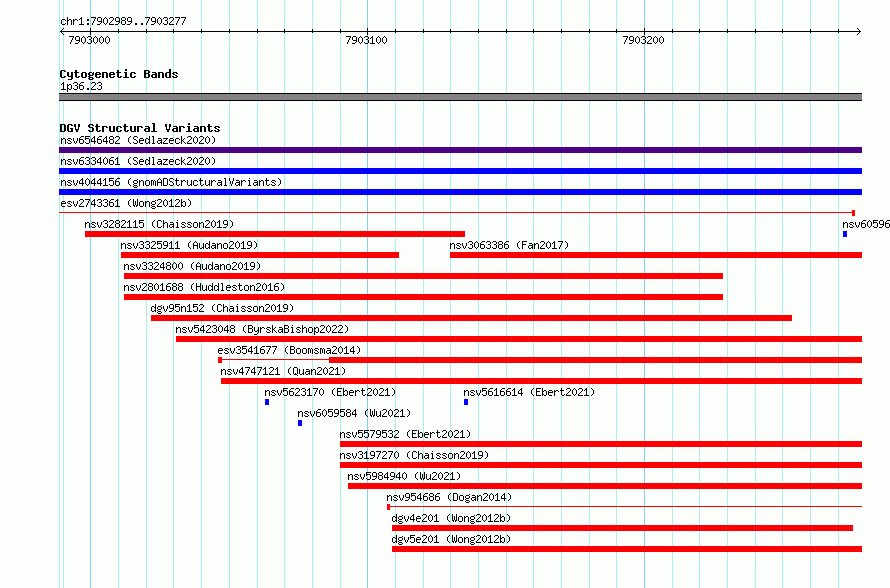The height and width of the screenshot is (588, 890).
Task: Click the blue bar of nsv6334061
Action: tap(460, 171)
